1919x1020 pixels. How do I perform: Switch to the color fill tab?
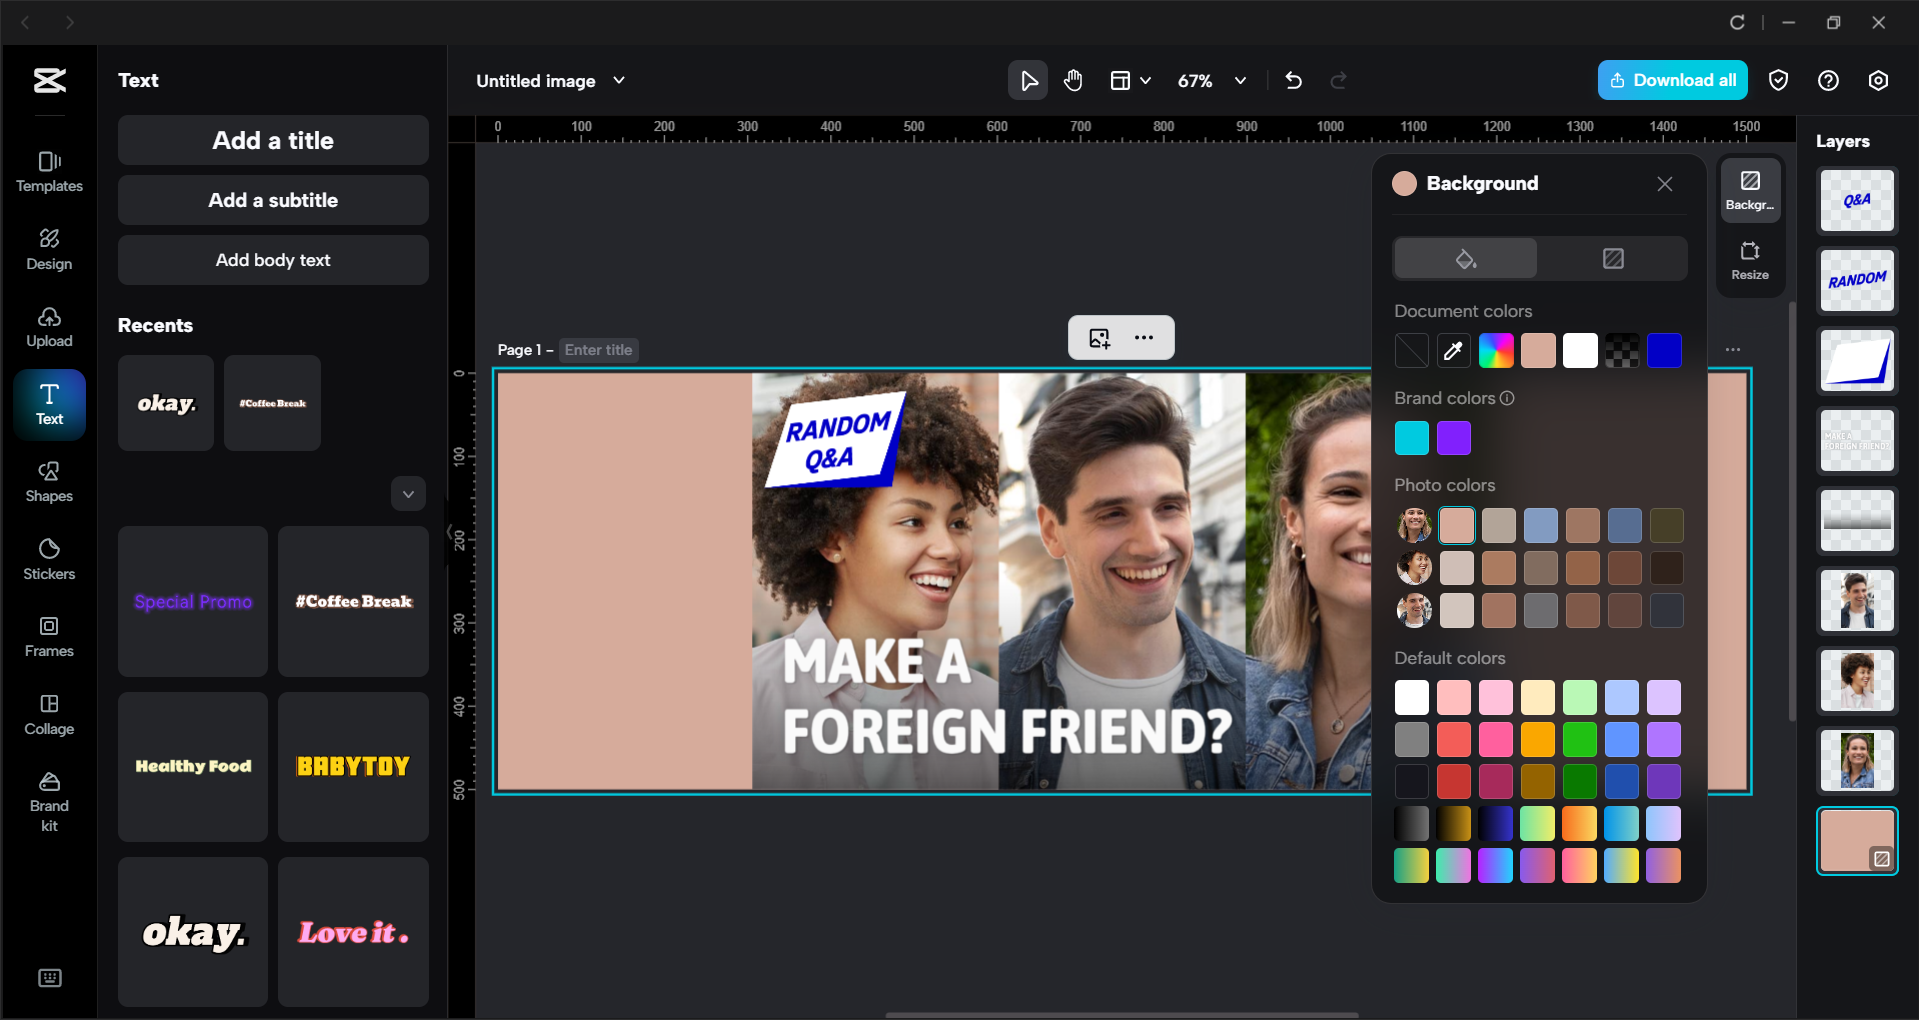point(1465,259)
